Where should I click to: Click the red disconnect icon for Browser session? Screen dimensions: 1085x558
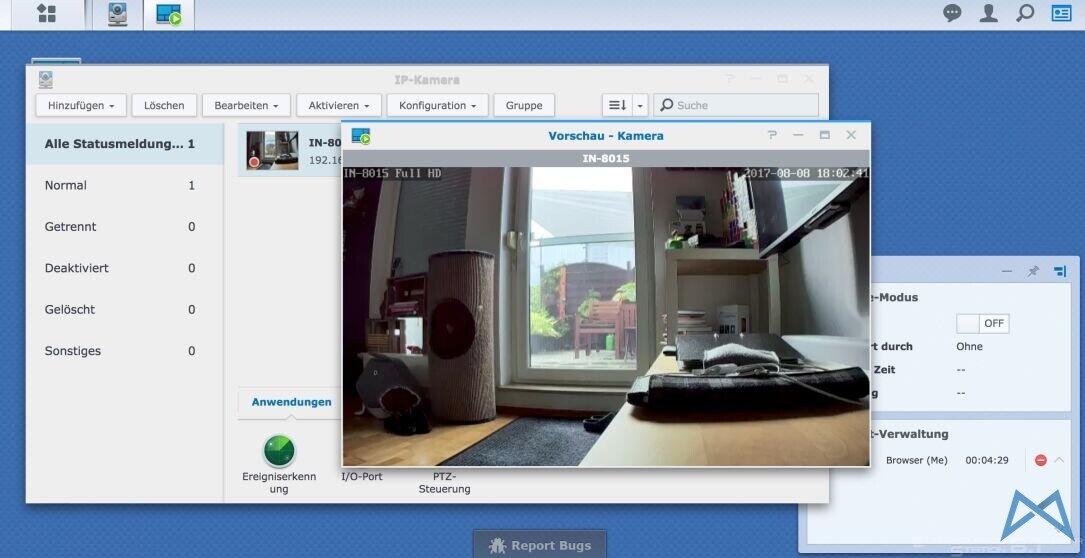[x=1040, y=460]
